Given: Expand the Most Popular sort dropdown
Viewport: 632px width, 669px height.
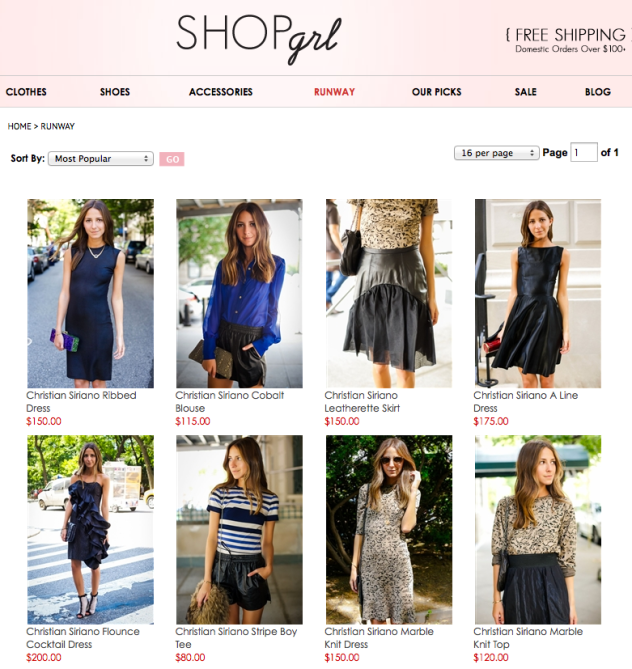Looking at the screenshot, I should point(101,159).
